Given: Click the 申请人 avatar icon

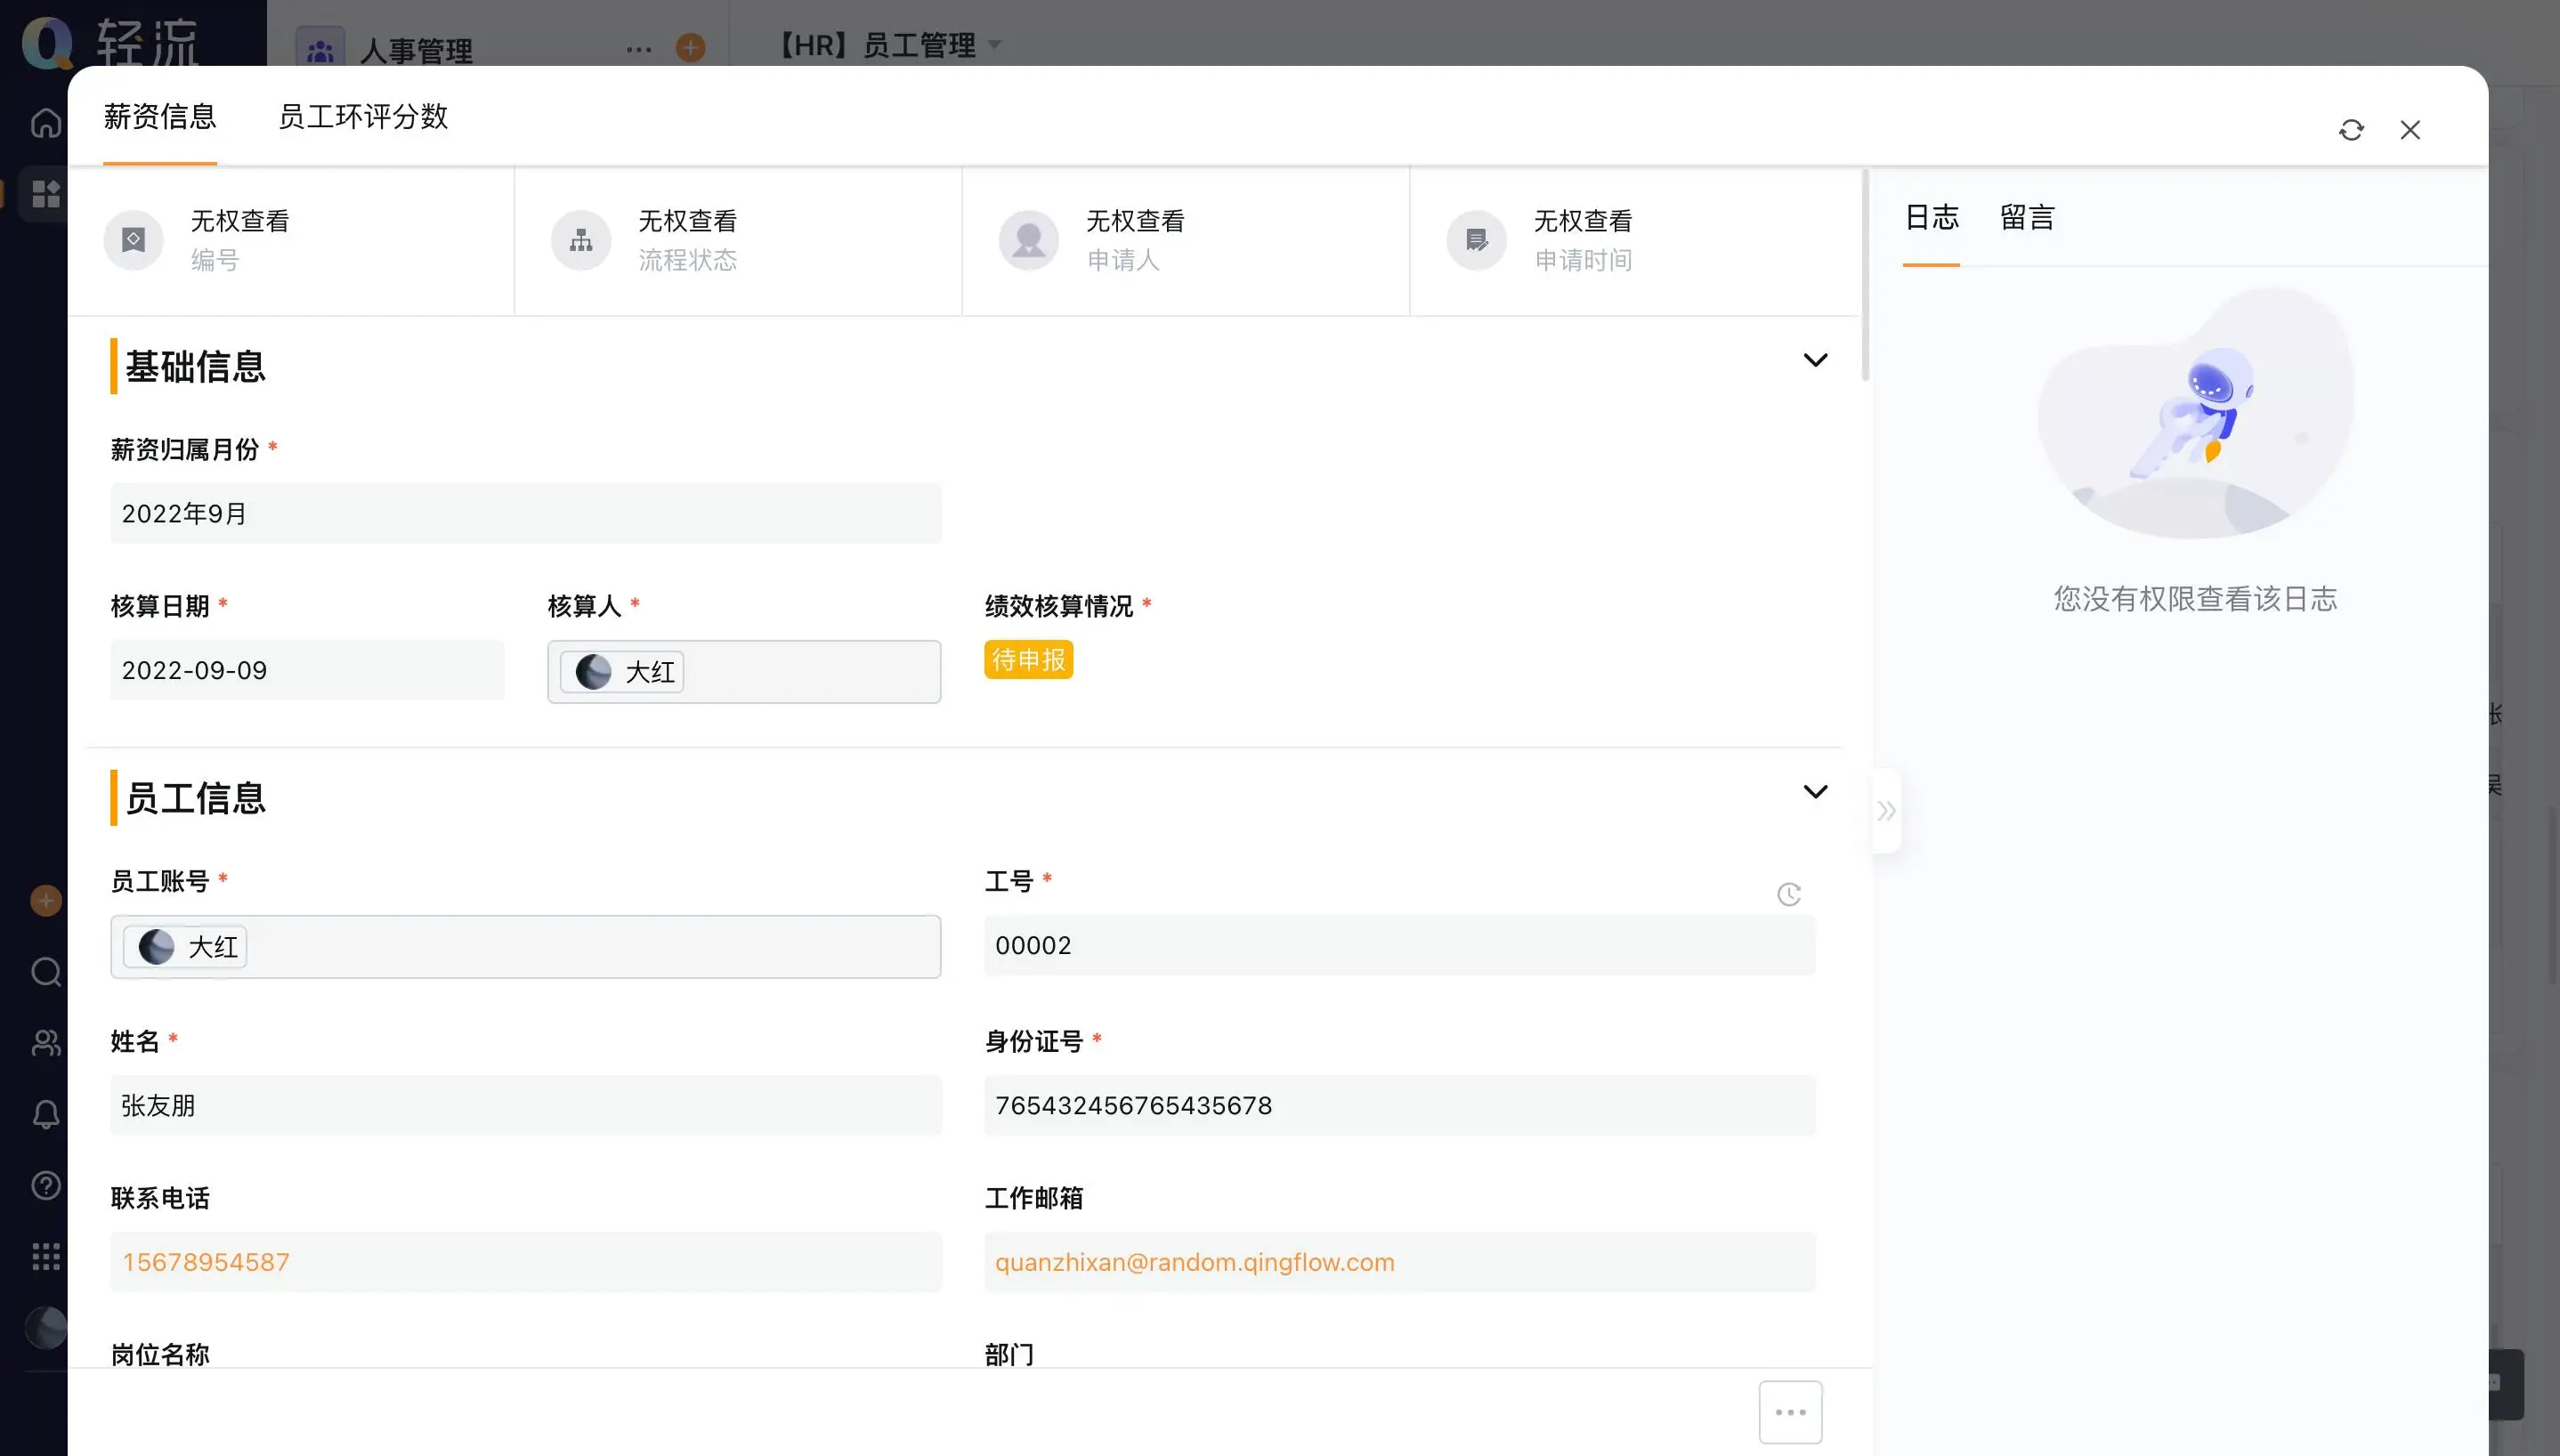Looking at the screenshot, I should 1029,240.
